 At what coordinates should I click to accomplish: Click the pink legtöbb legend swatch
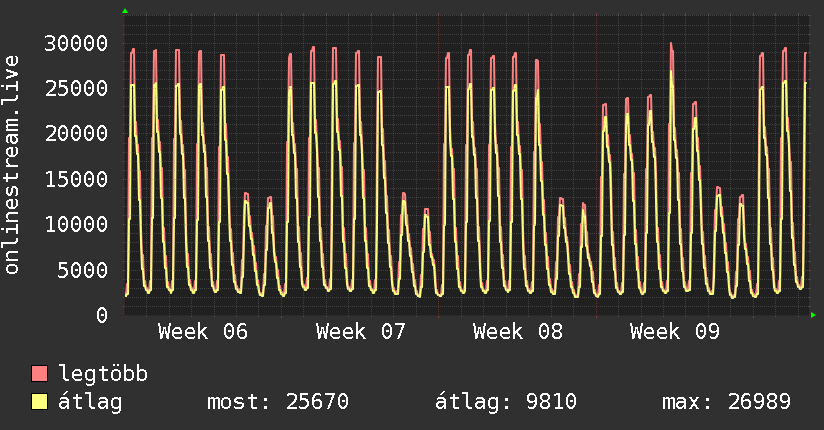tap(39, 374)
